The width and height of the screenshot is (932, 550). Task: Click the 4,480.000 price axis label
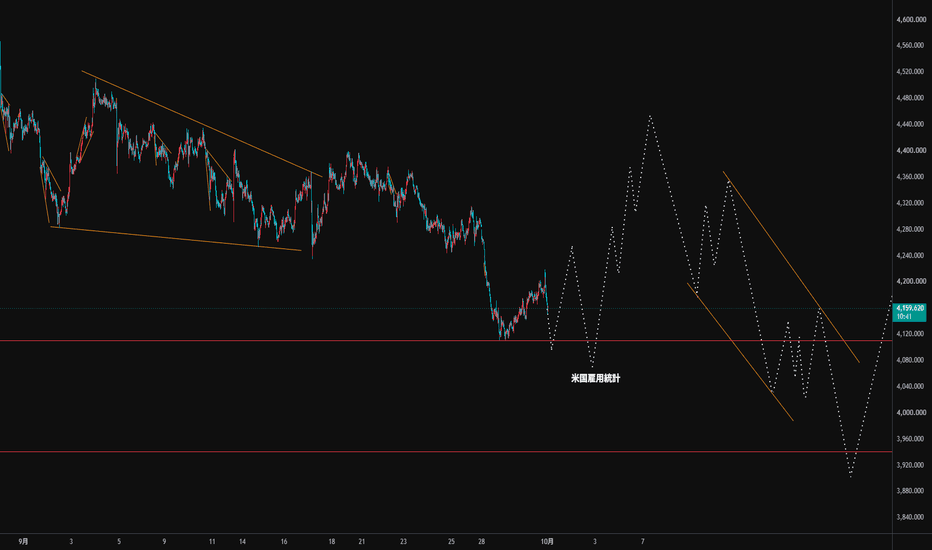[x=910, y=98]
